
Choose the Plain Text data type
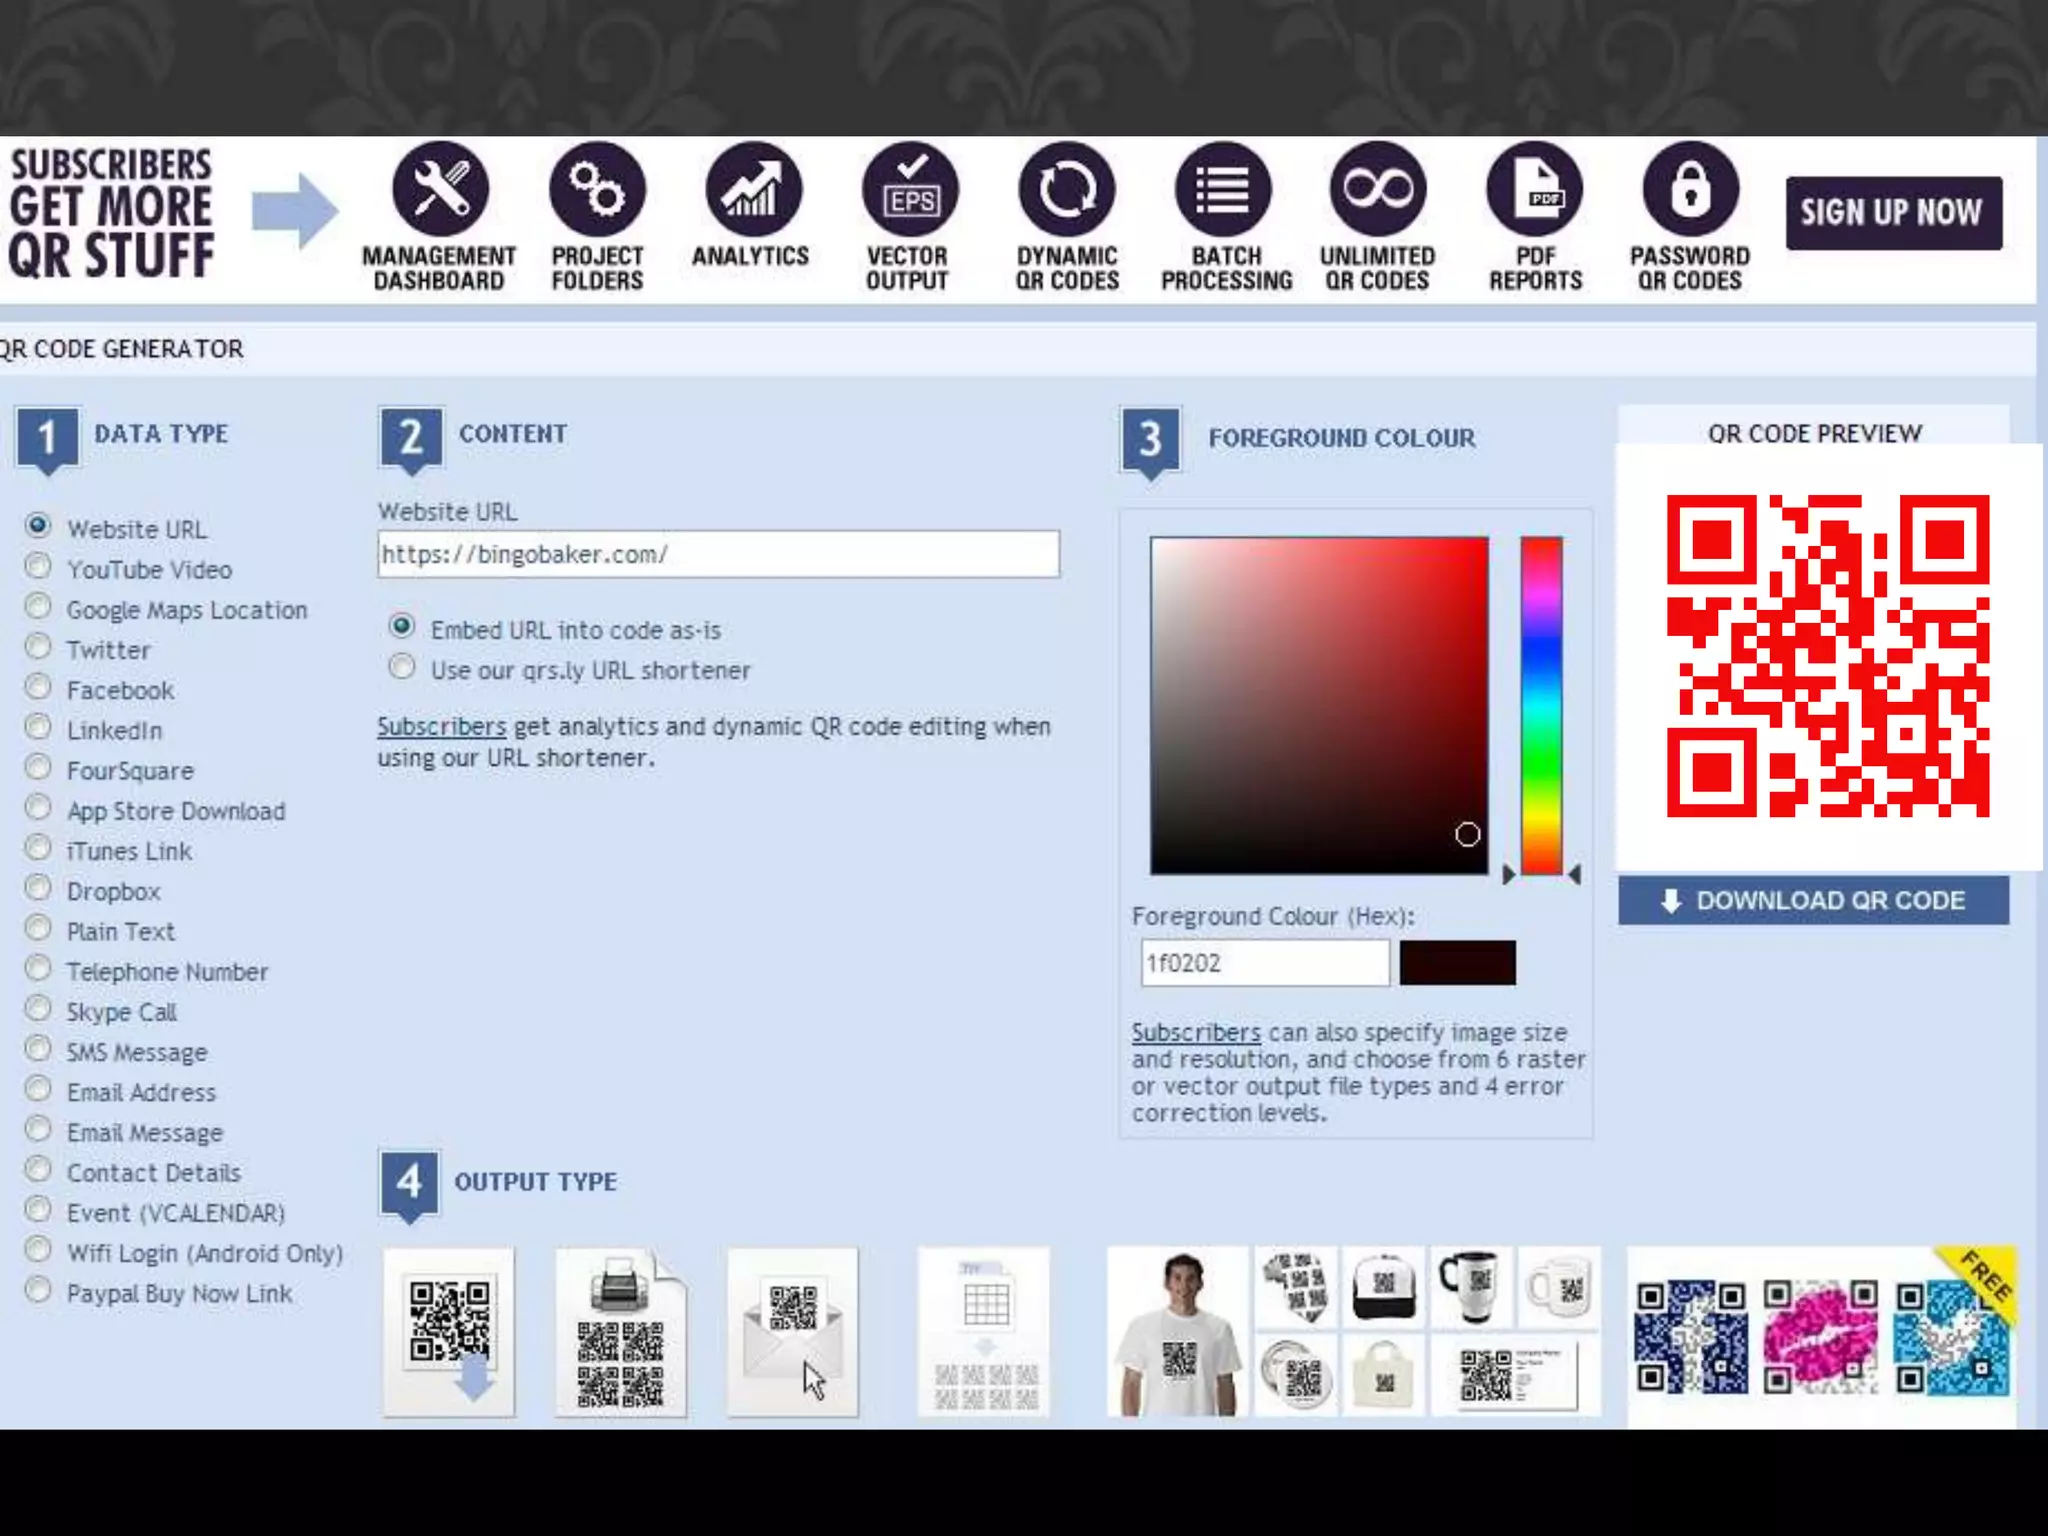click(x=39, y=929)
